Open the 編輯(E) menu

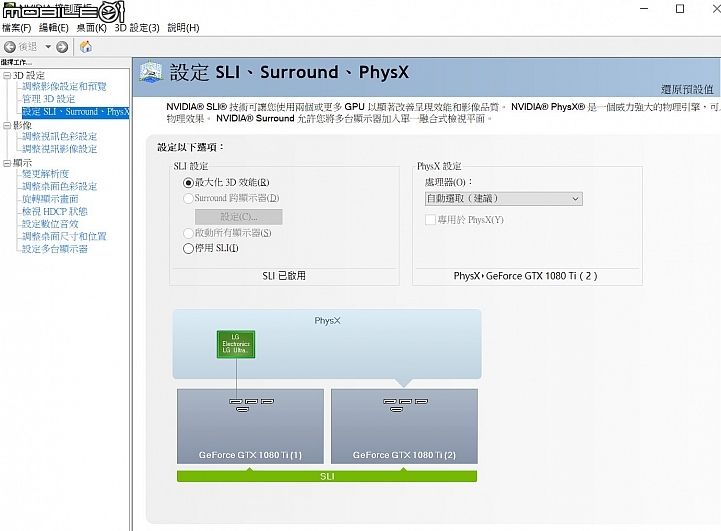pos(54,28)
